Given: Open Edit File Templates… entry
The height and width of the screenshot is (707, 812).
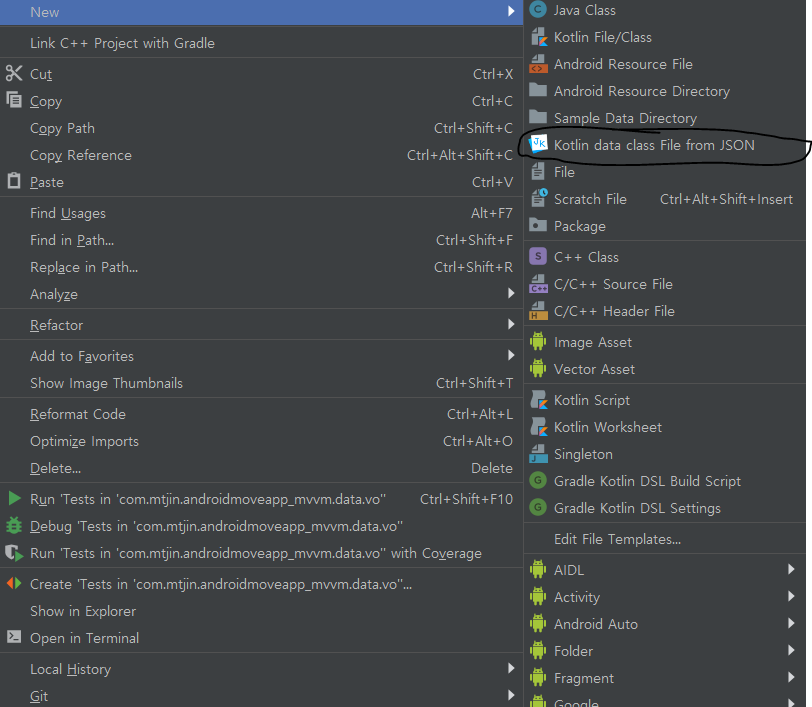Looking at the screenshot, I should pyautogui.click(x=665, y=539).
